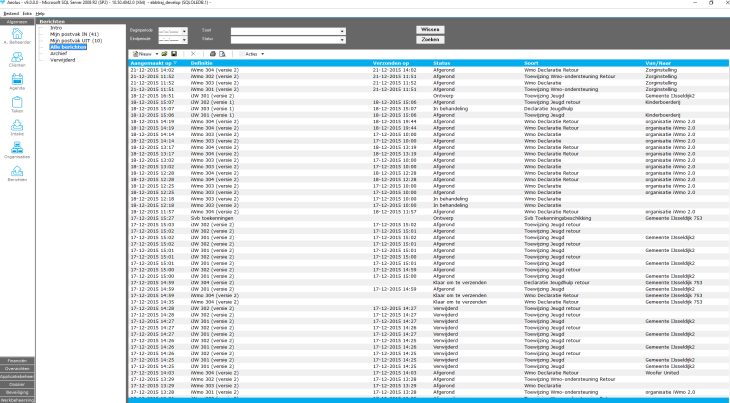Open the Bestand menu
Image resolution: width=730 pixels, height=403 pixels.
[x=10, y=13]
